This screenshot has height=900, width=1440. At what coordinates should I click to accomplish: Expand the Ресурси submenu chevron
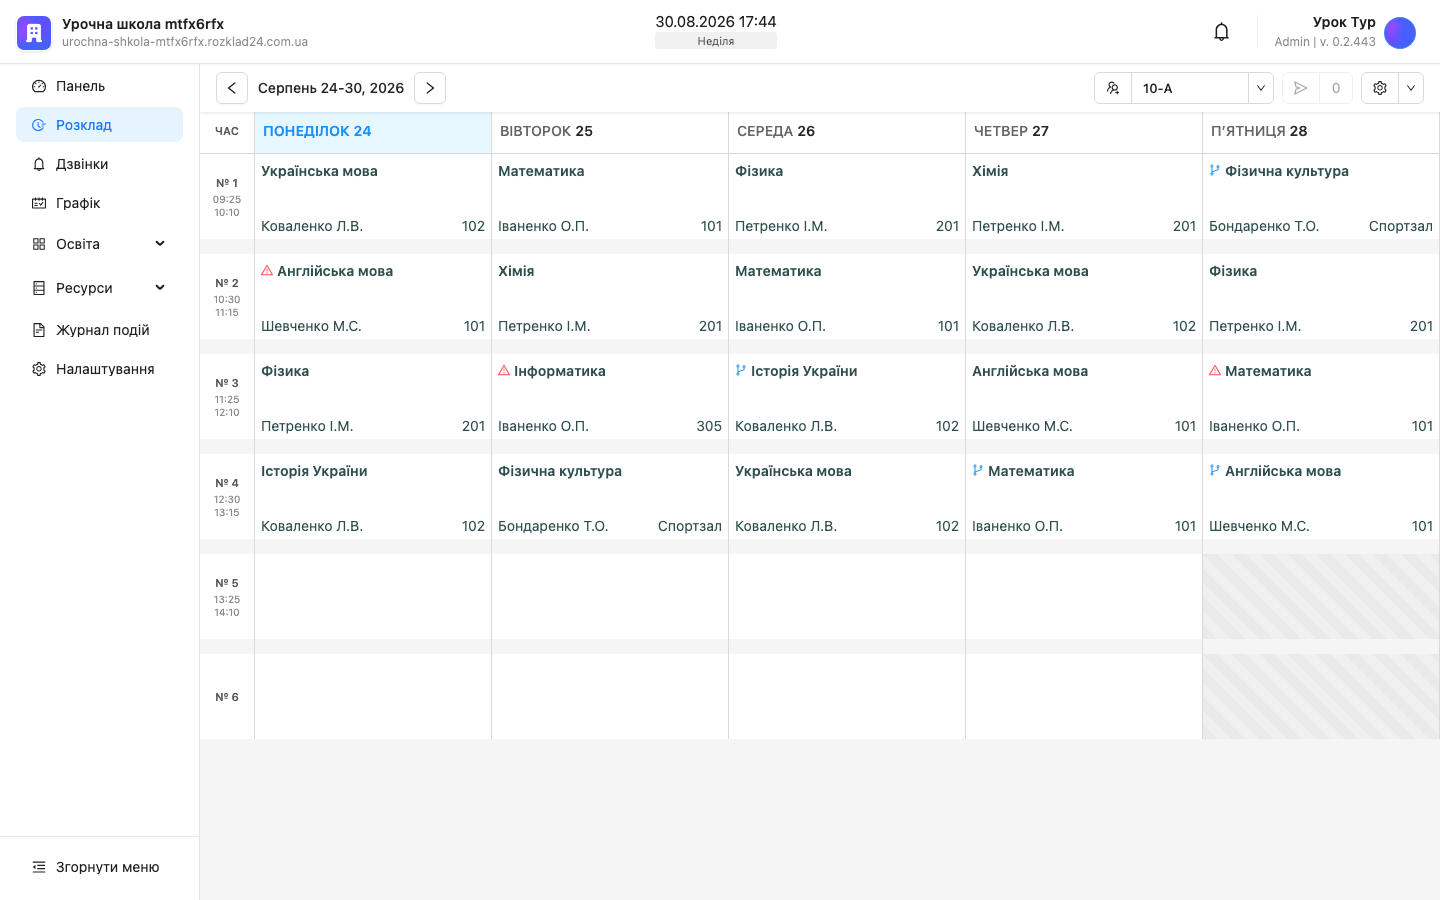tap(160, 288)
